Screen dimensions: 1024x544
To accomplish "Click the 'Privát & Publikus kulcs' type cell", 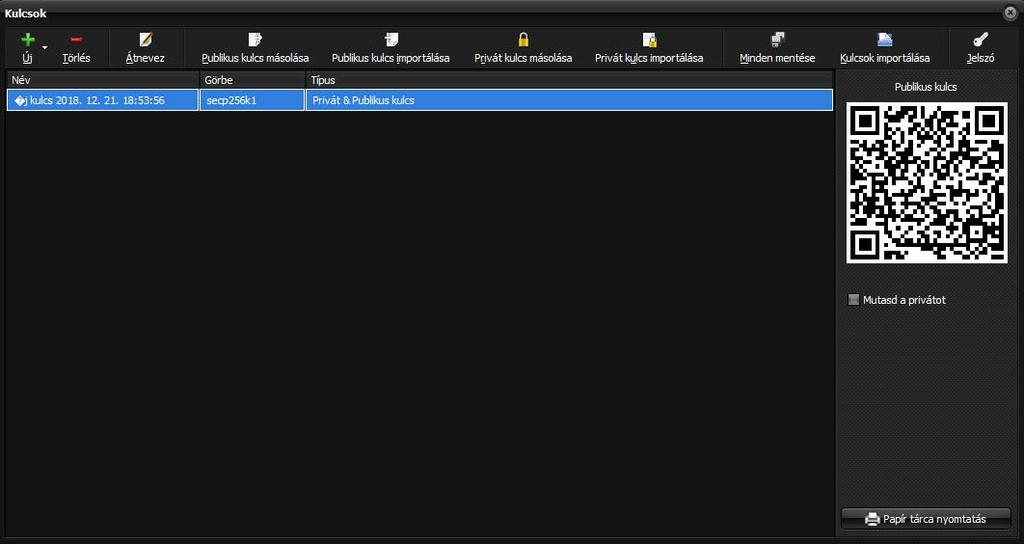I will (x=569, y=101).
